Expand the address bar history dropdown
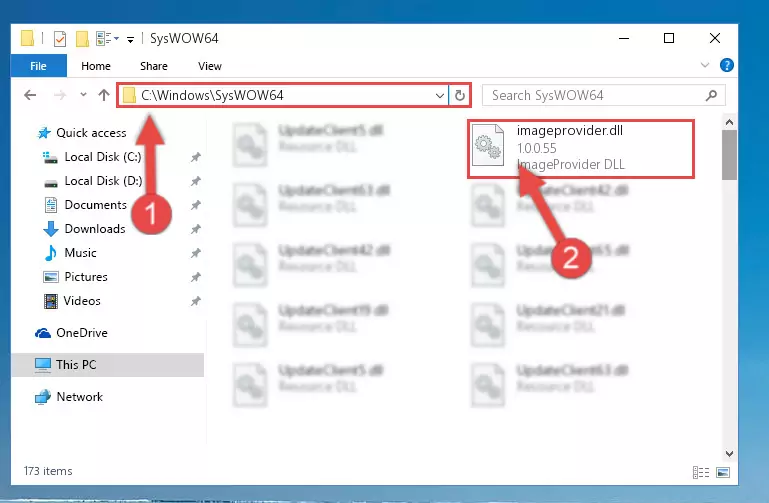The width and height of the screenshot is (769, 503). tap(439, 95)
